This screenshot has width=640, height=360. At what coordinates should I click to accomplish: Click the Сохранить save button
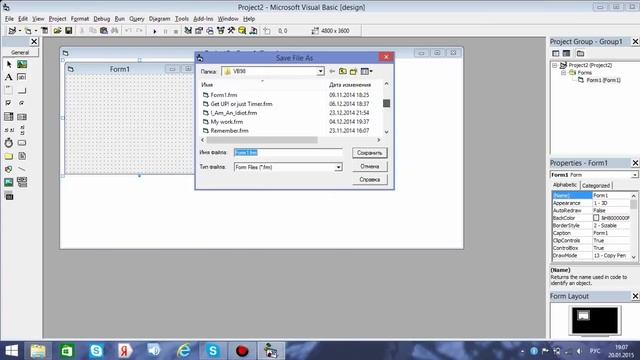click(370, 153)
